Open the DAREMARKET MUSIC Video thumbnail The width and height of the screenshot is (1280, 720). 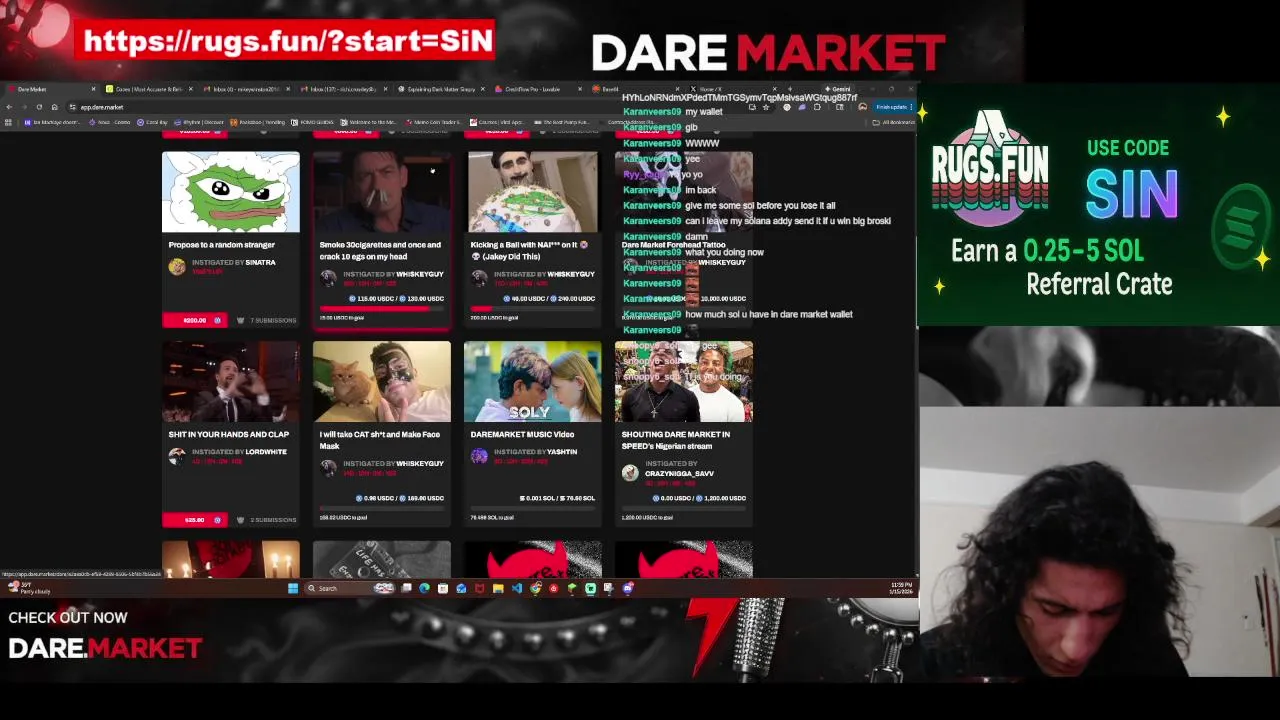533,382
